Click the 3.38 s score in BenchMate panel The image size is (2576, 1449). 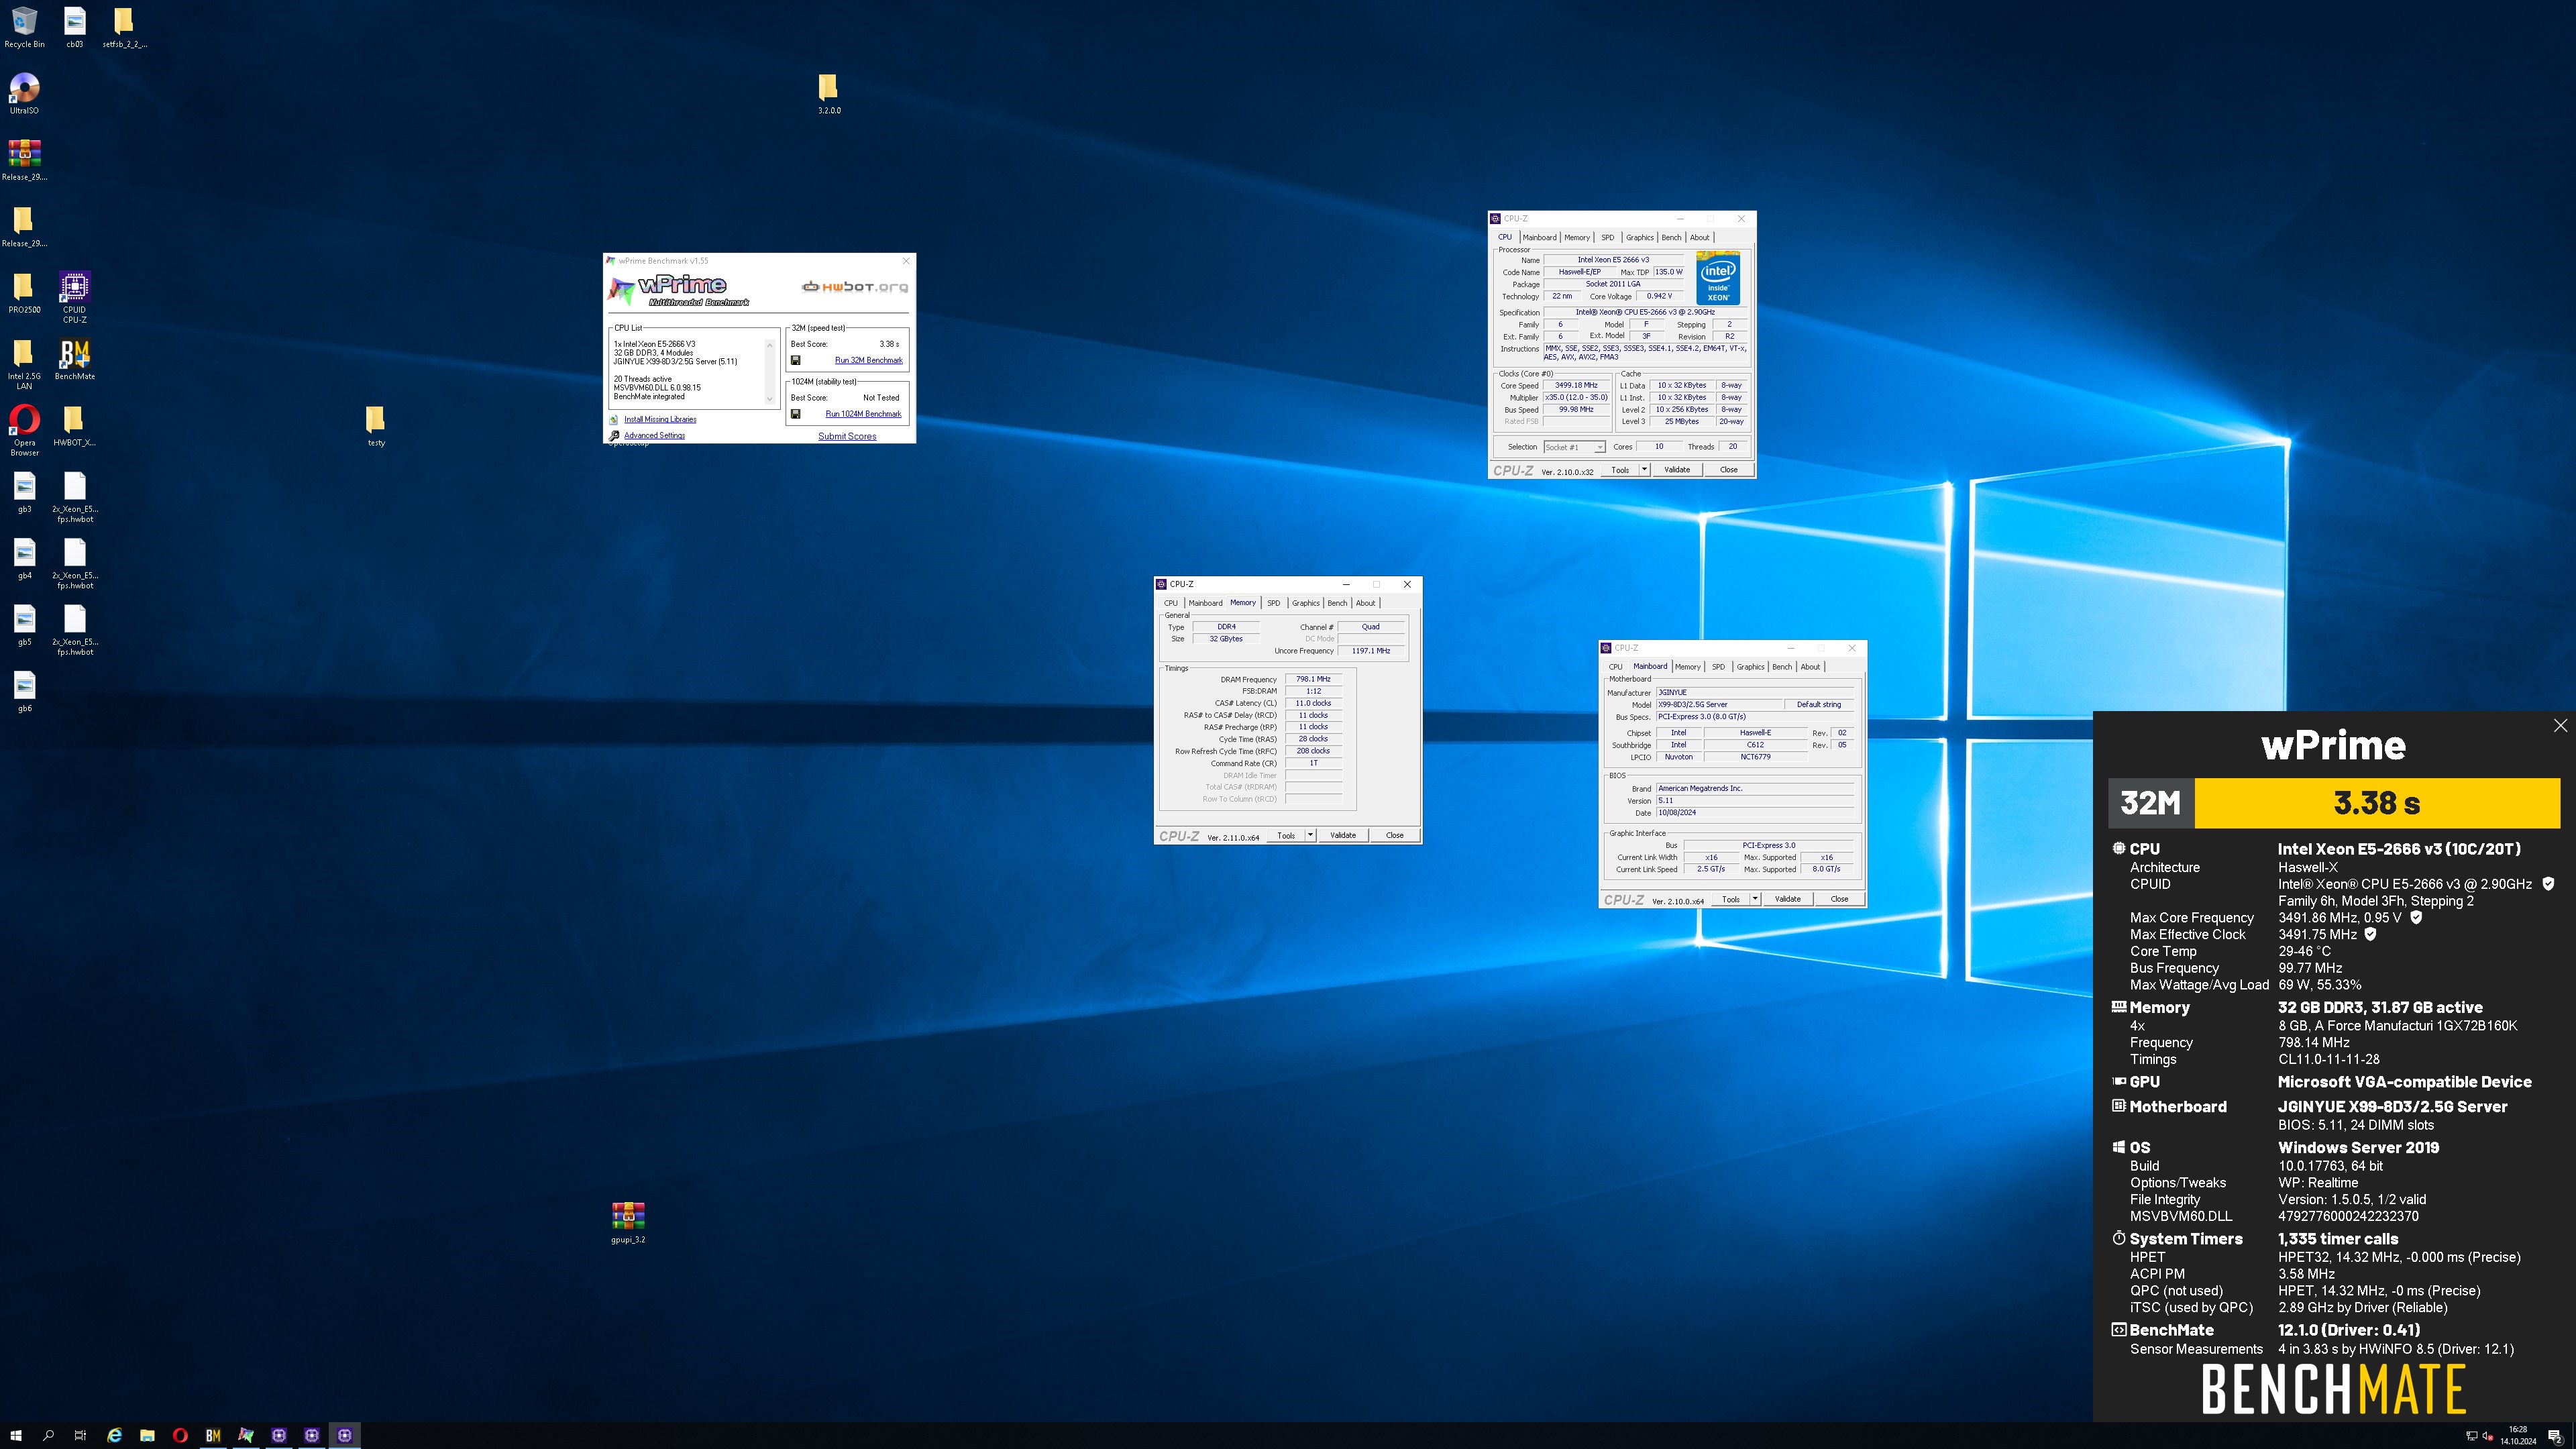tap(2377, 803)
